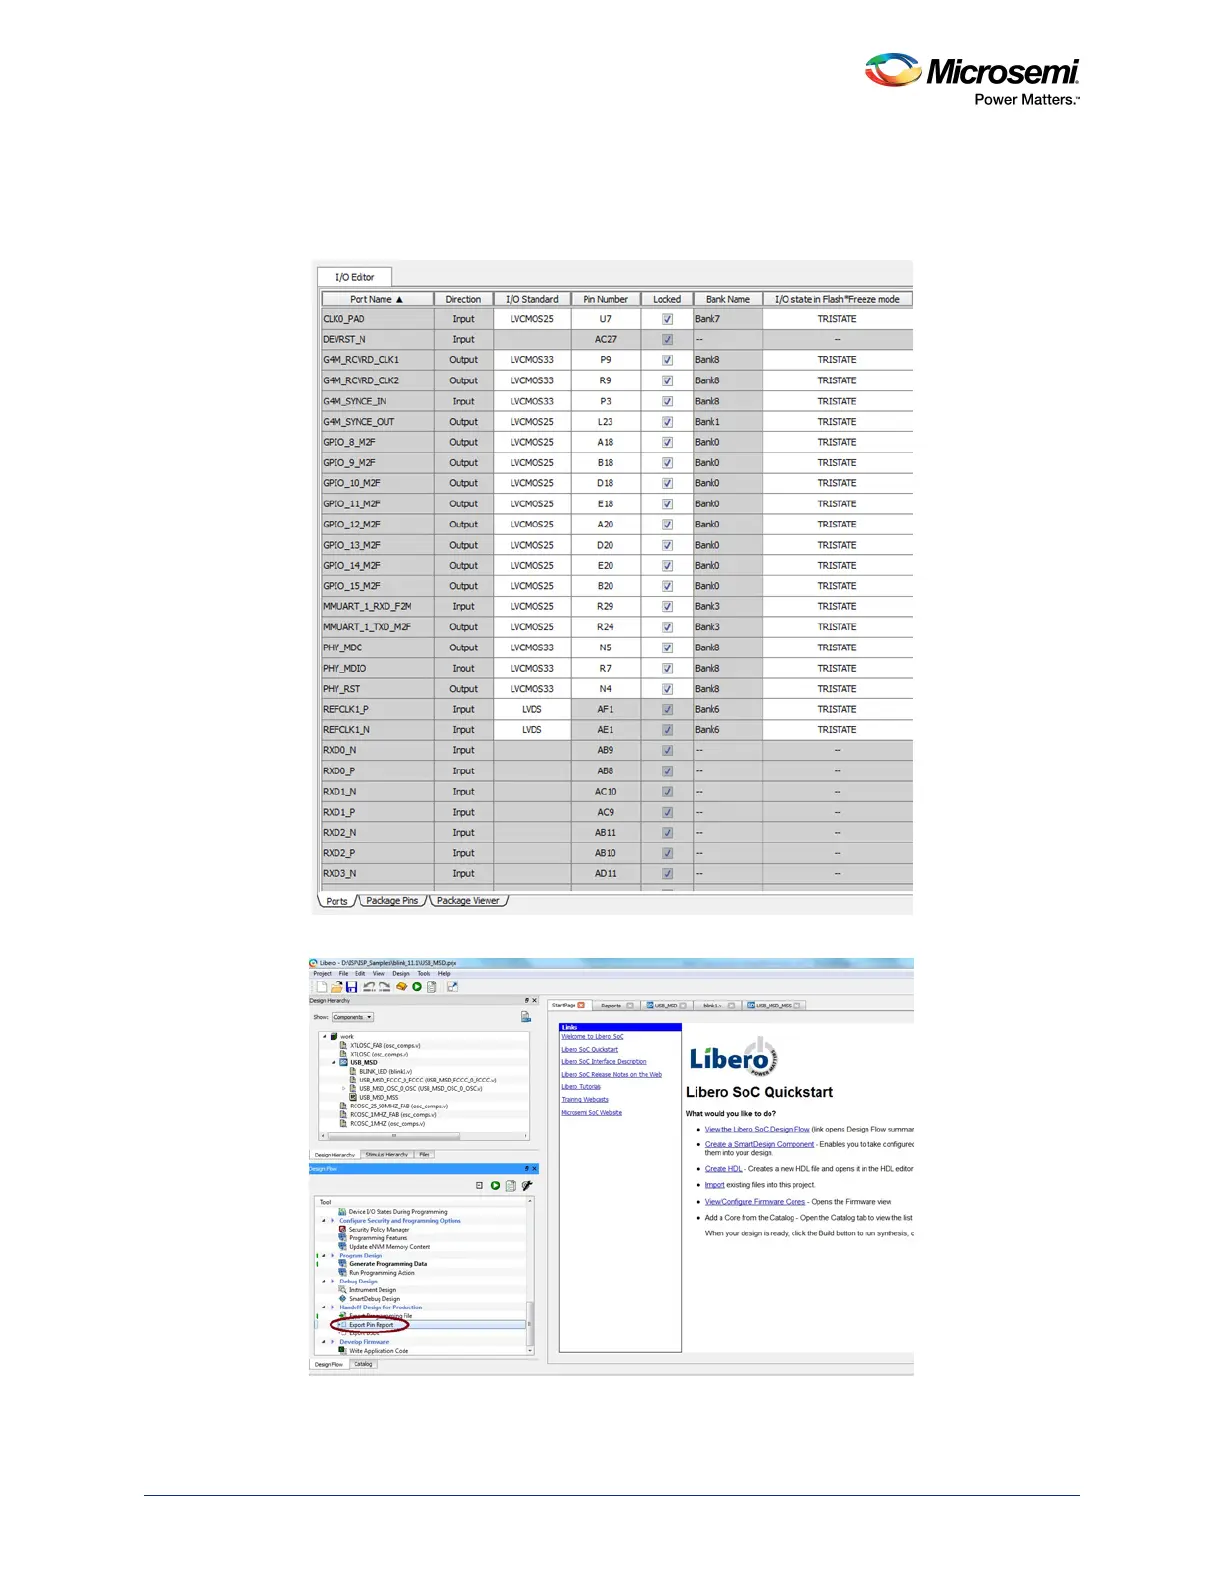Click the Create HDL link
This screenshot has width=1224, height=1584.
(x=723, y=1169)
